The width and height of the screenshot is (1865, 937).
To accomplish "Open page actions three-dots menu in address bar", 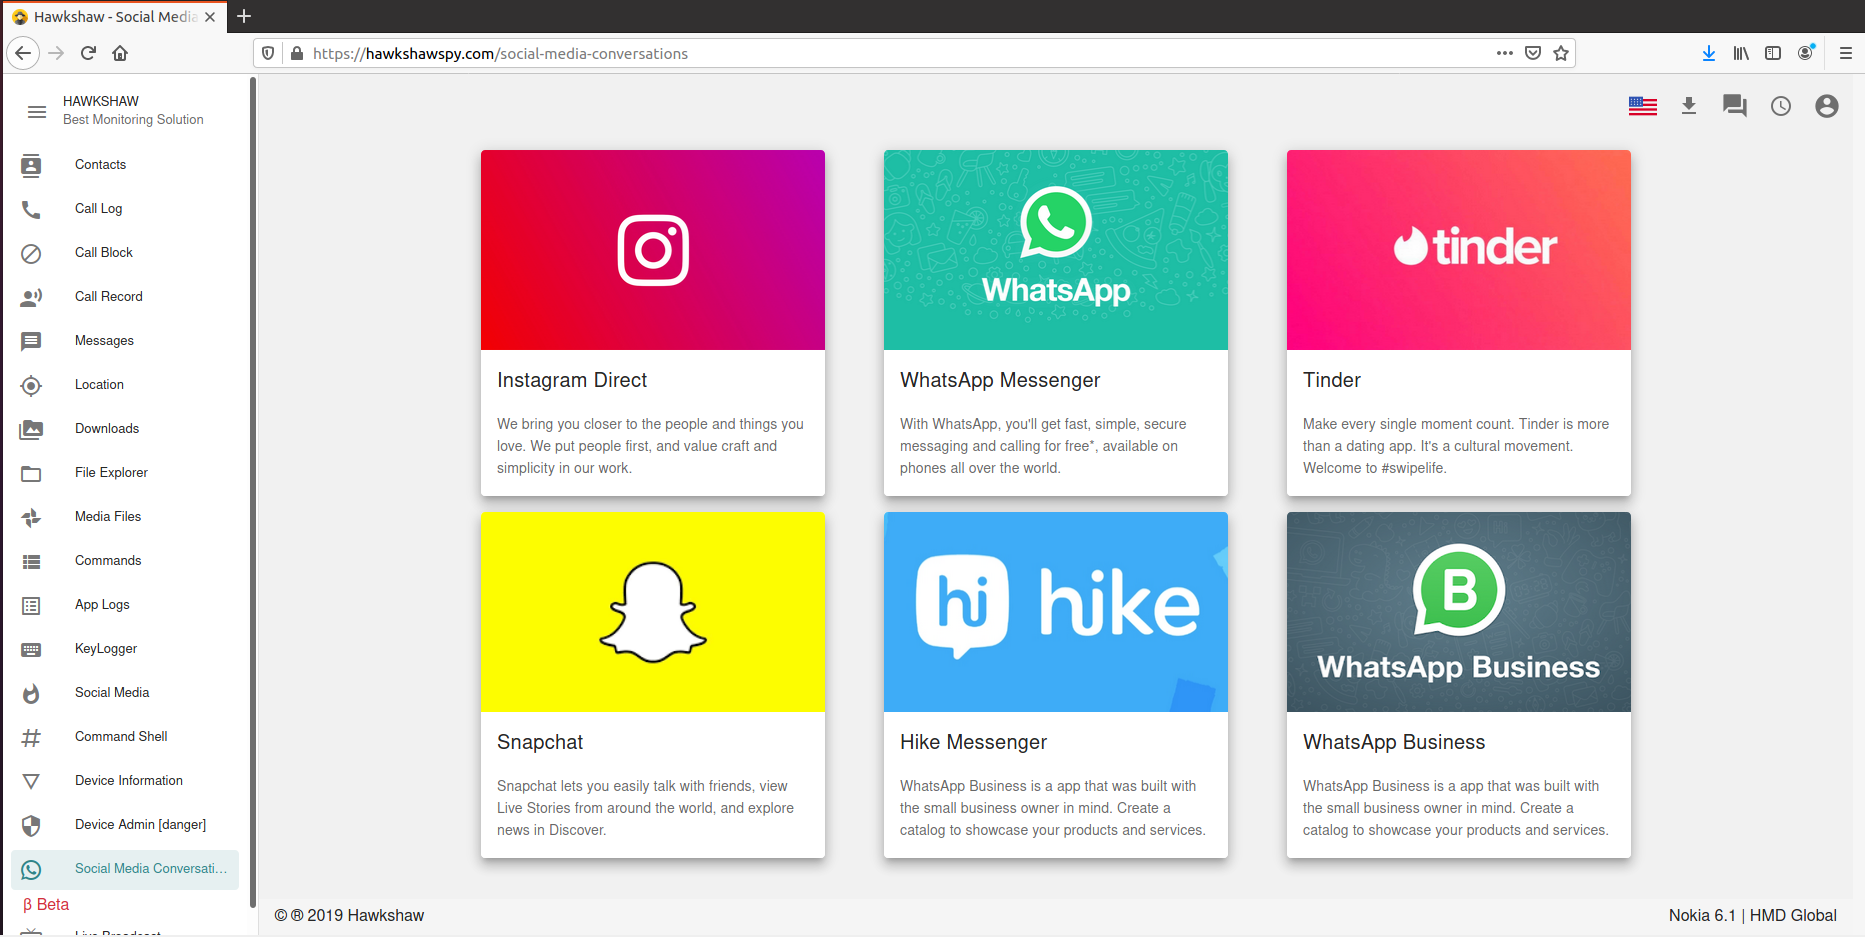I will pos(1505,53).
